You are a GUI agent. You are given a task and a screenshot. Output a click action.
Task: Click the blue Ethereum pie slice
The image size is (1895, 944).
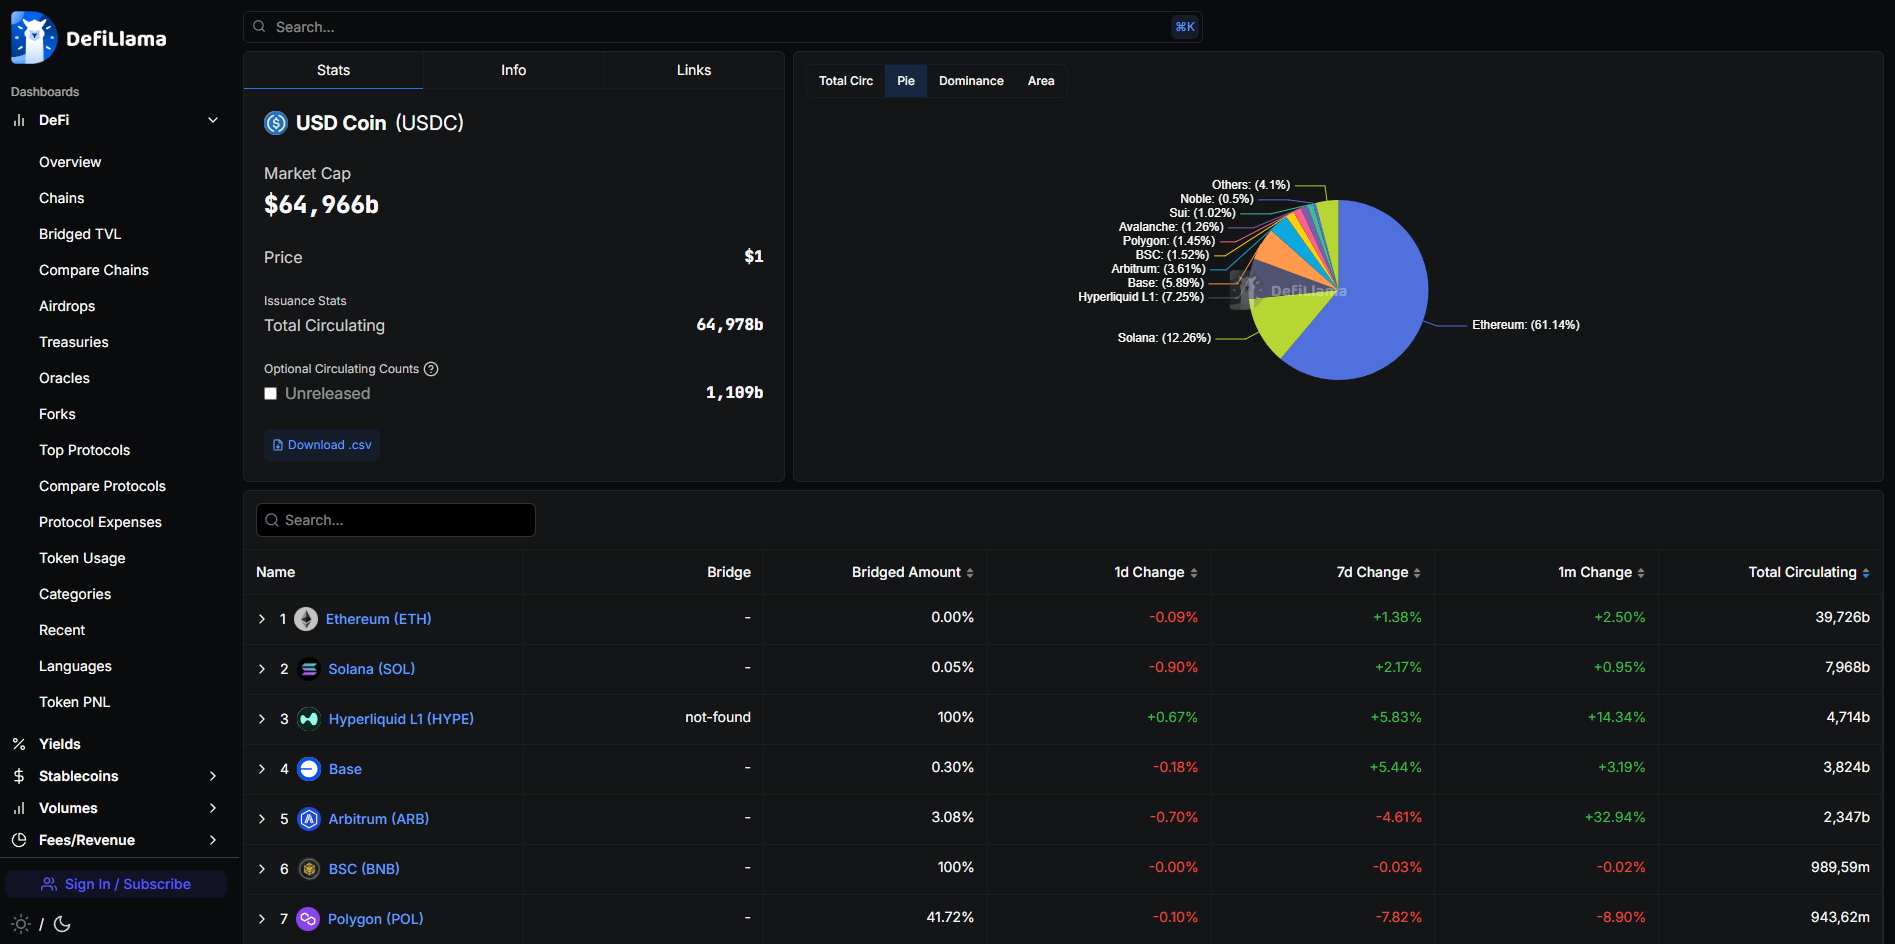coord(1380,300)
